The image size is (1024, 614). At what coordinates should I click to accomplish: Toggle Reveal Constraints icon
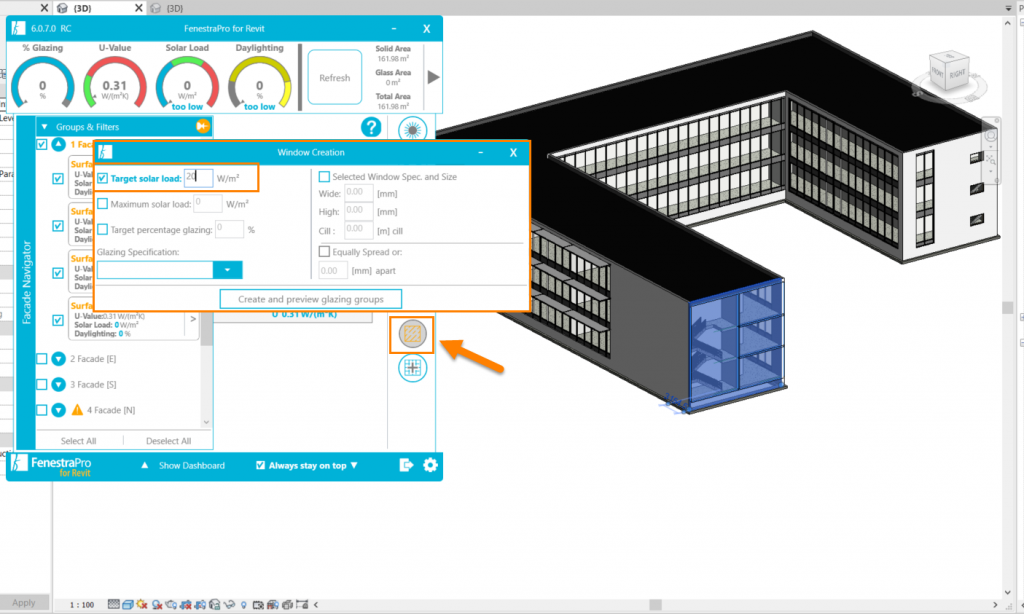click(x=302, y=605)
